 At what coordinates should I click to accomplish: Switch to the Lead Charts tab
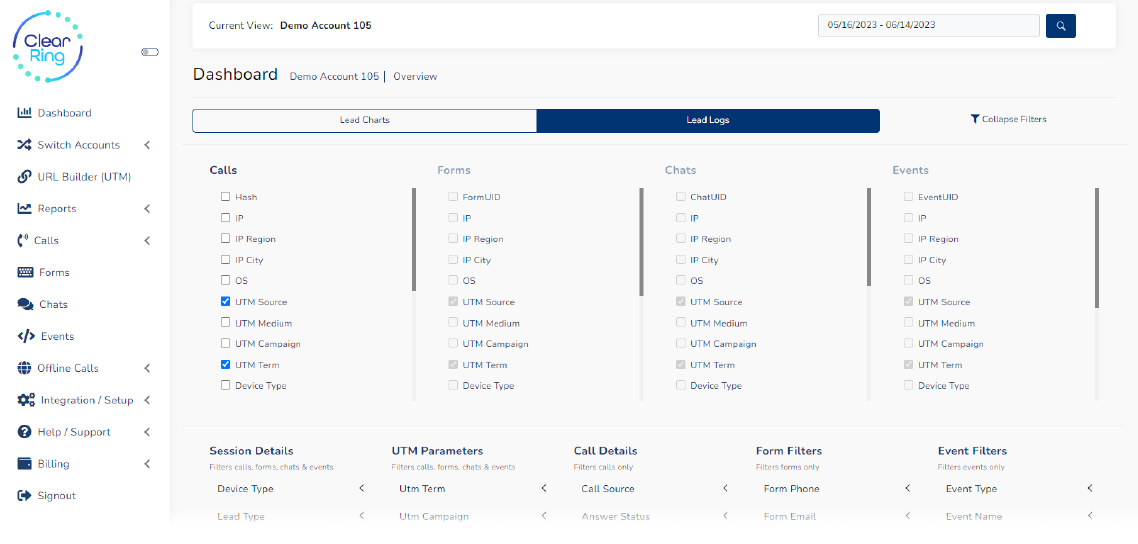click(364, 120)
